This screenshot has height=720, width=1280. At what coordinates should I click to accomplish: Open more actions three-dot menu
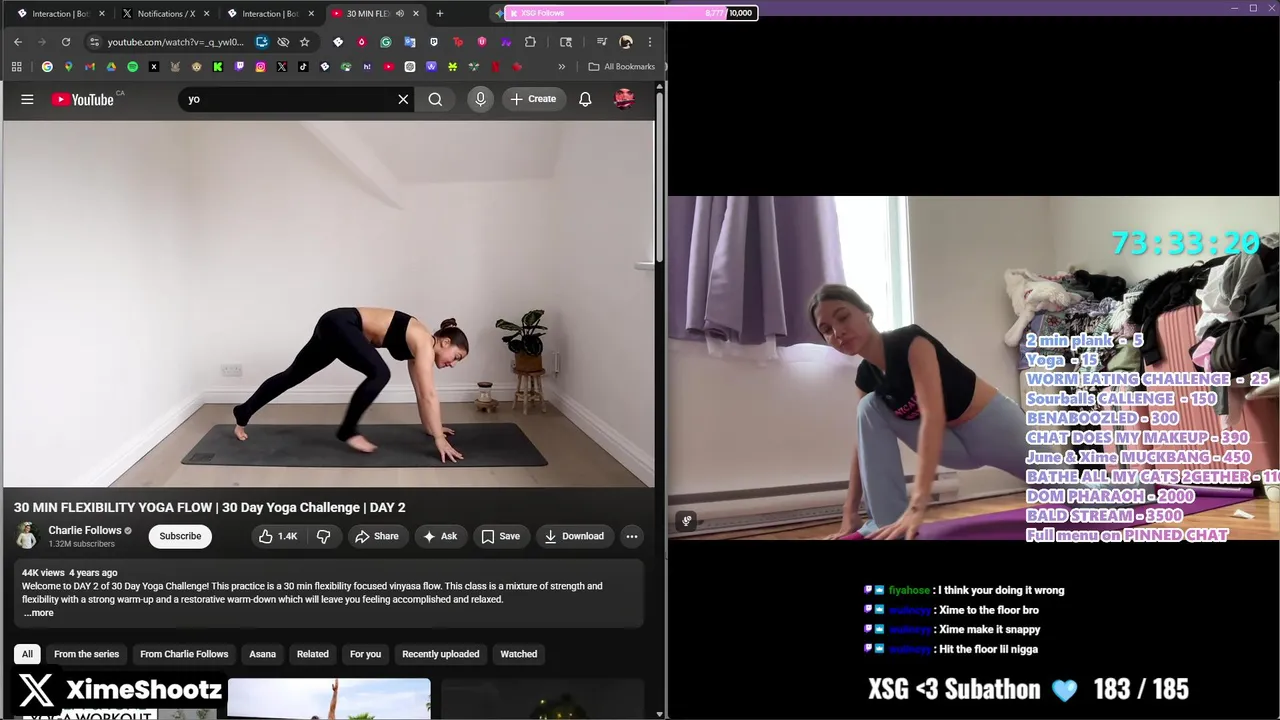(631, 536)
